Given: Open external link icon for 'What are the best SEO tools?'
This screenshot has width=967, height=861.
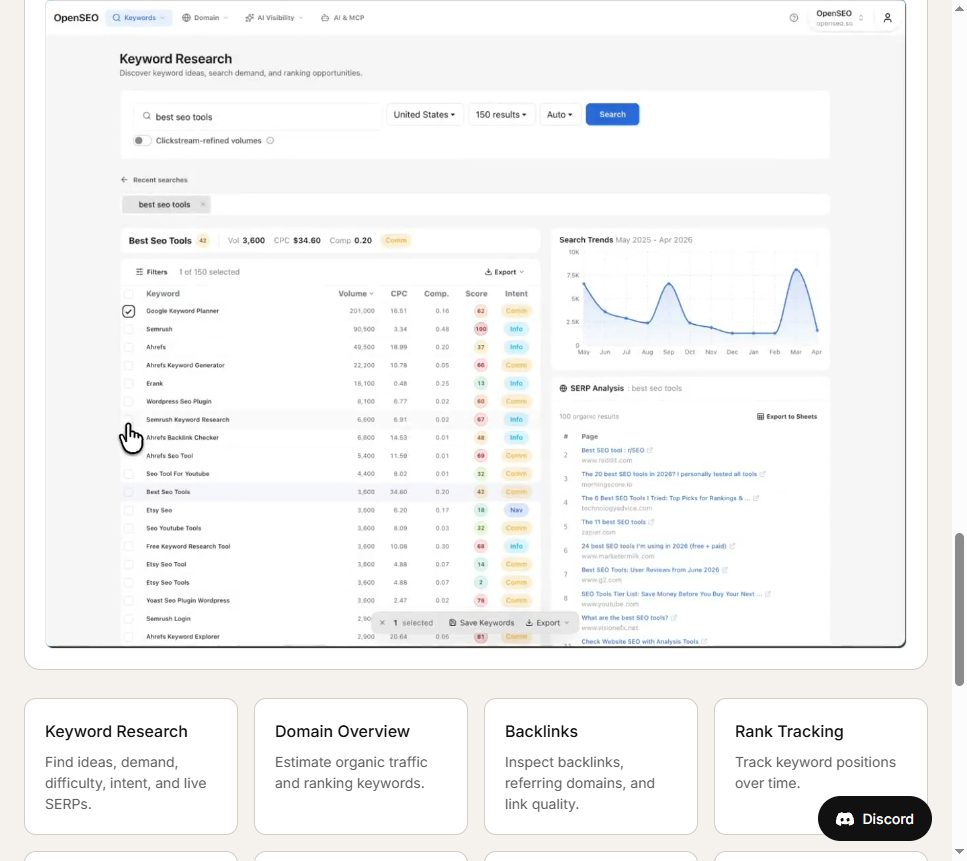Looking at the screenshot, I should [x=674, y=617].
